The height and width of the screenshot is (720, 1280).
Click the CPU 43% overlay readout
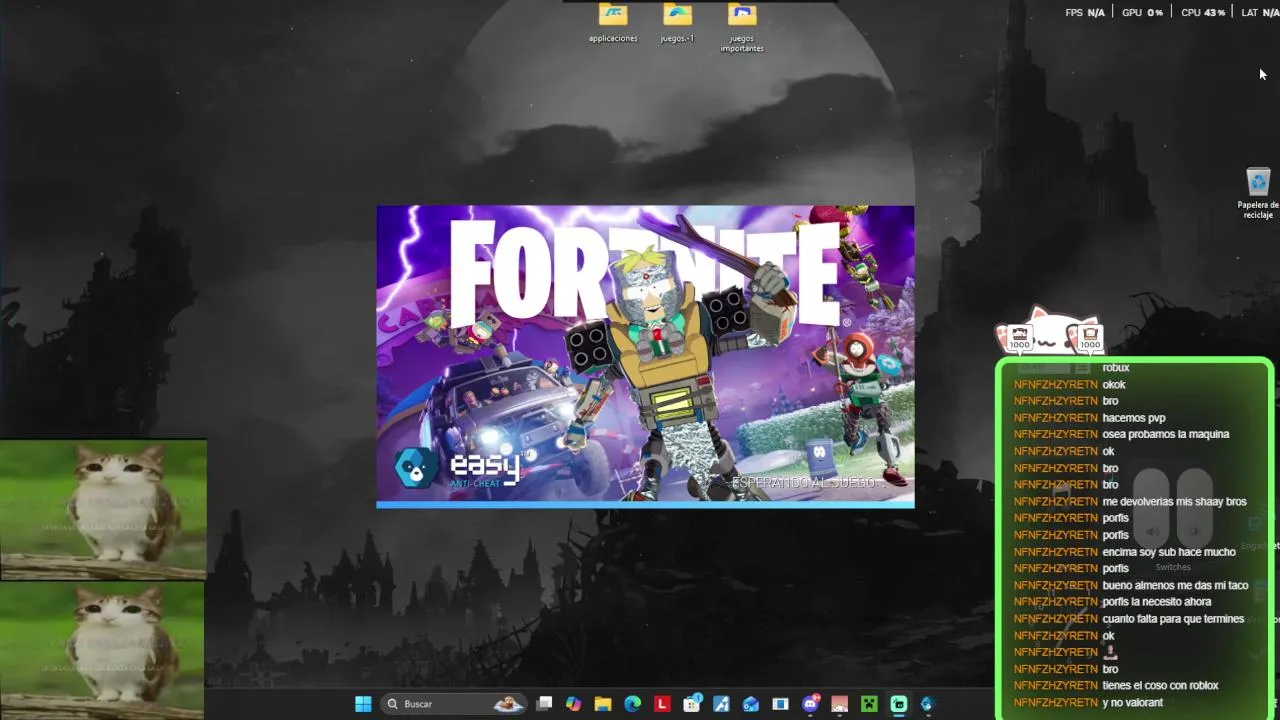[1203, 13]
